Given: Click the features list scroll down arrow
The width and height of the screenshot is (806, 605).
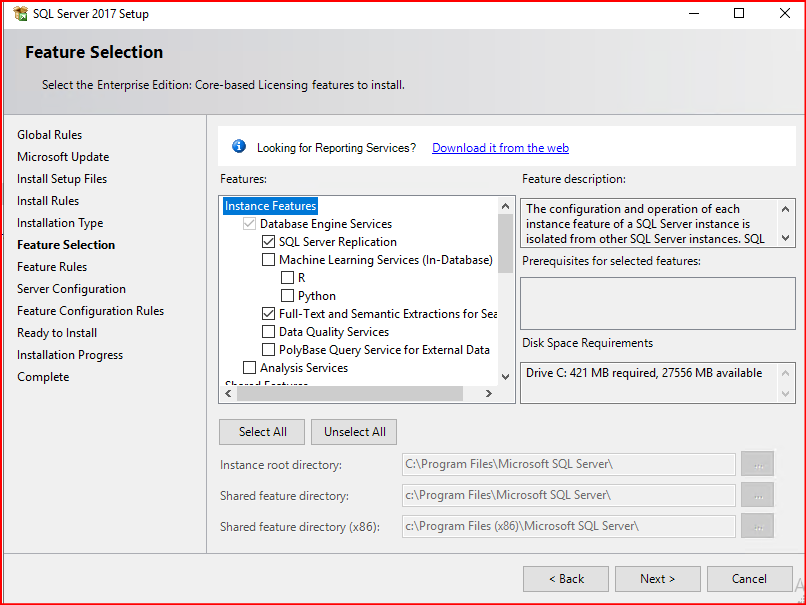Looking at the screenshot, I should tap(505, 377).
